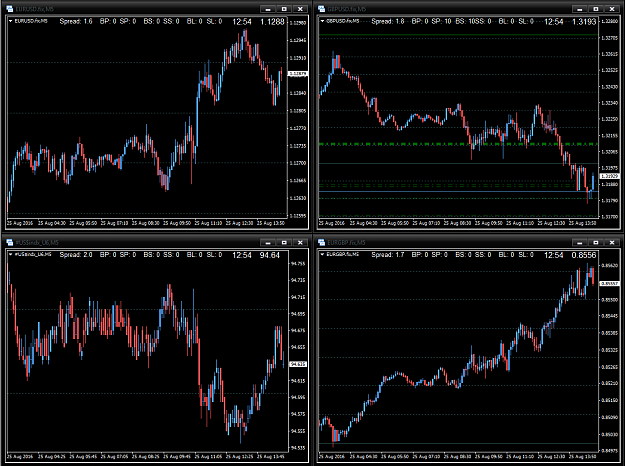Click the '25 Aug 2016' date on the EURGBP time axis
Screen dimensions: 625x466
coord(332,456)
